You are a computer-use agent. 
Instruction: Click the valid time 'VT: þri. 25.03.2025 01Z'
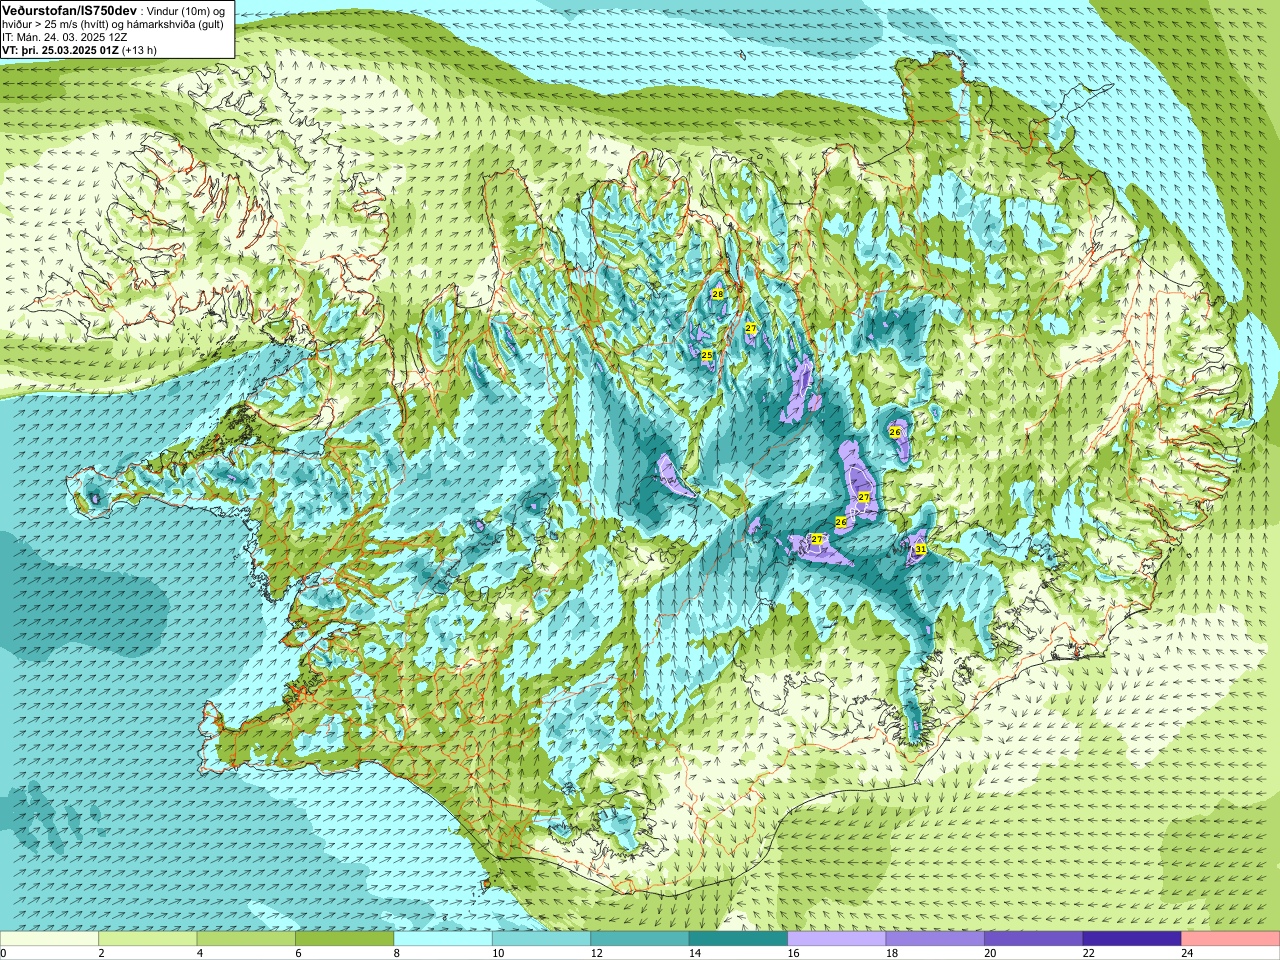(x=60, y=50)
